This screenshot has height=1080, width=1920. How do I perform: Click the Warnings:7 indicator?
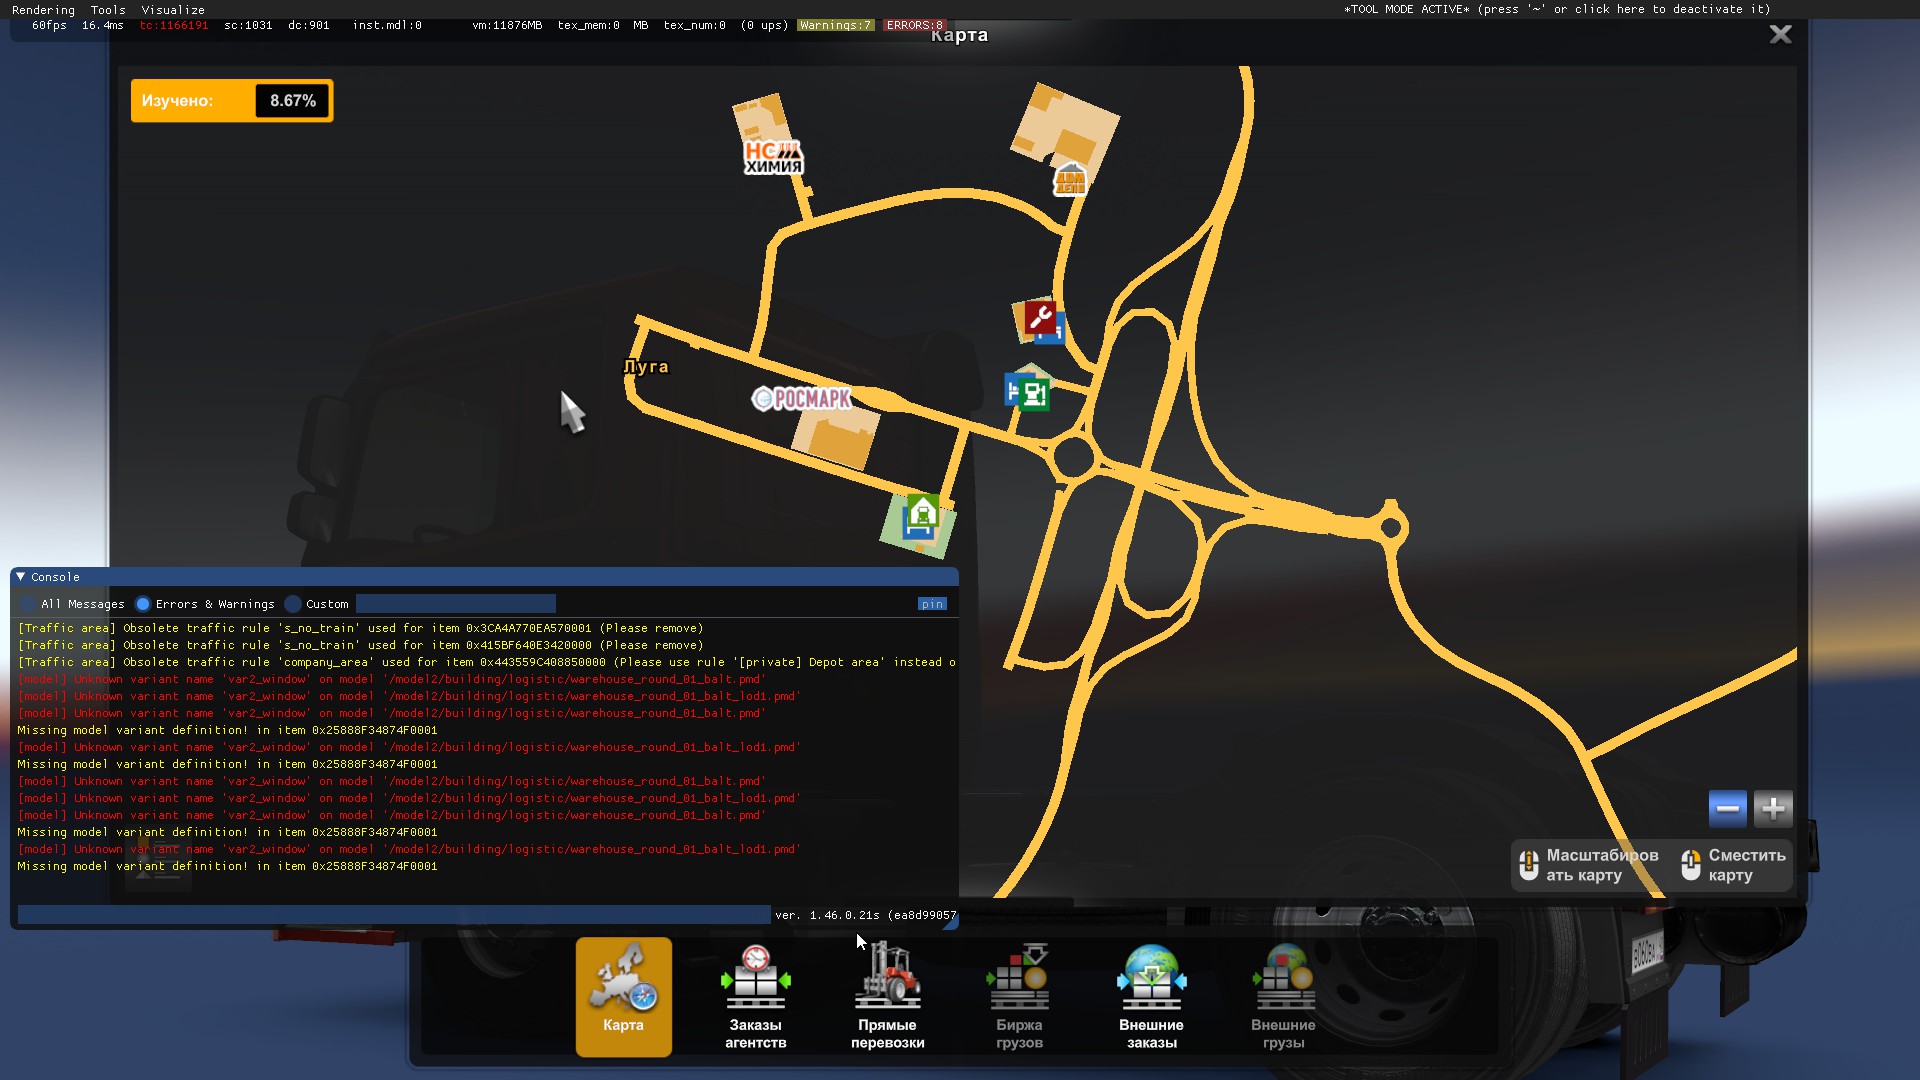(x=836, y=25)
